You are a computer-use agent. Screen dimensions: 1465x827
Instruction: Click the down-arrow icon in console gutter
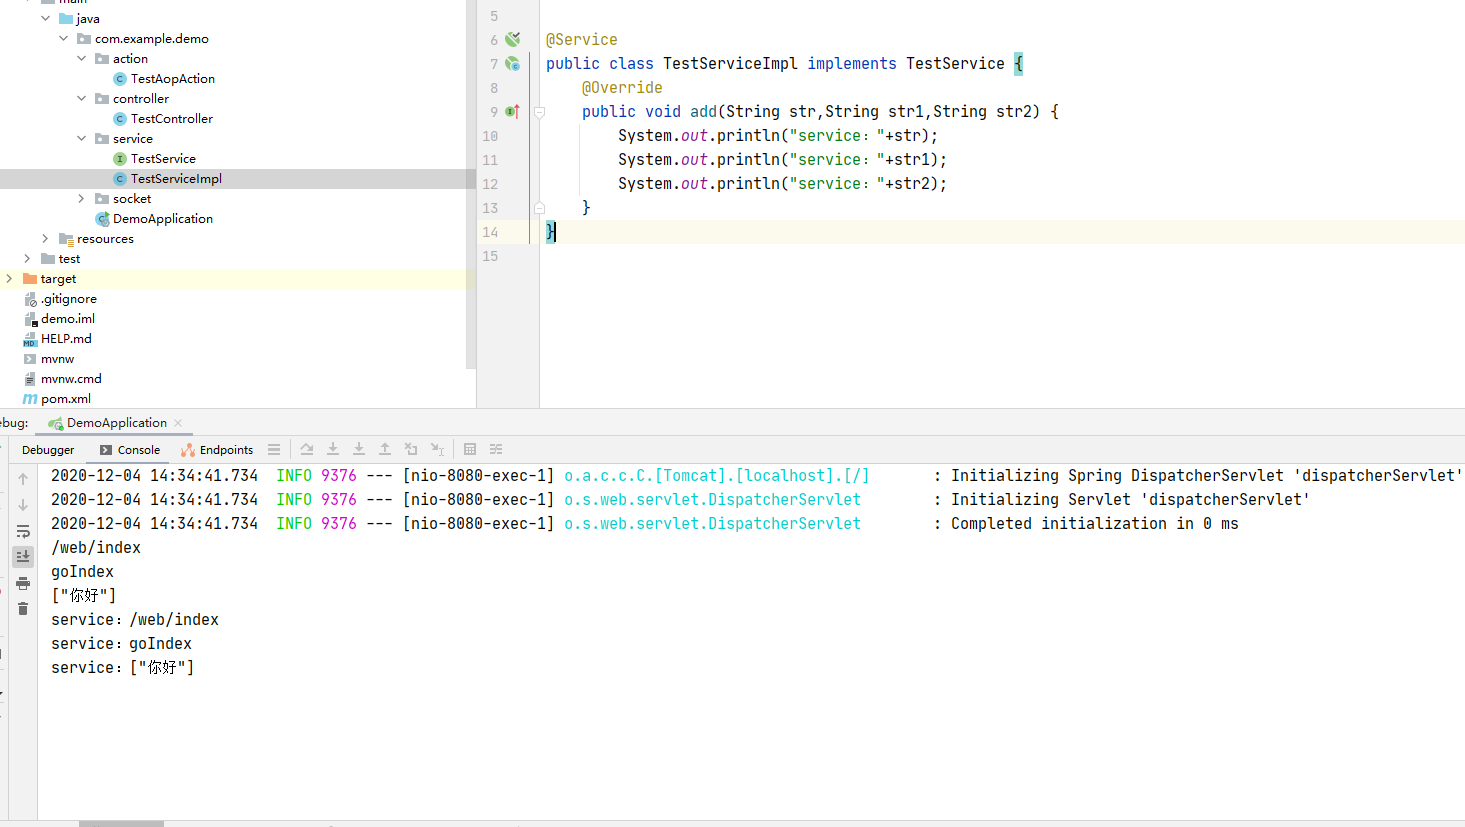coord(23,505)
